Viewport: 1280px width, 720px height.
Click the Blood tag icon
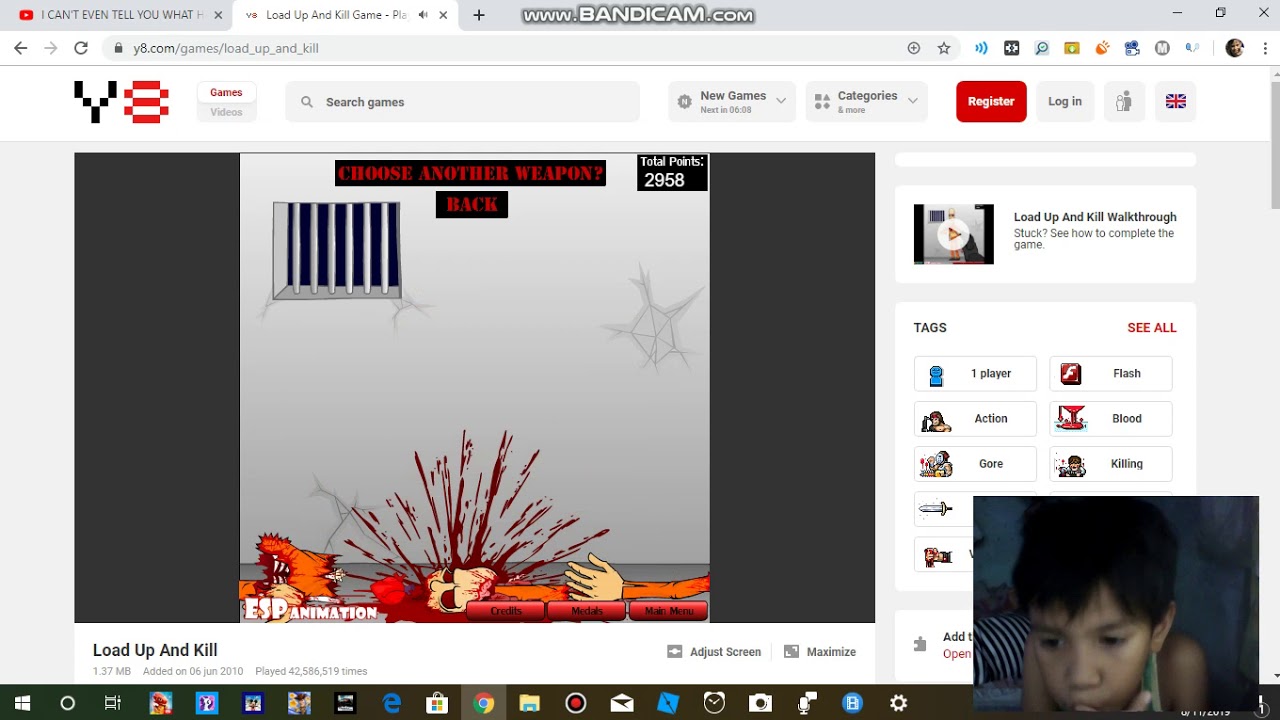click(x=1071, y=419)
